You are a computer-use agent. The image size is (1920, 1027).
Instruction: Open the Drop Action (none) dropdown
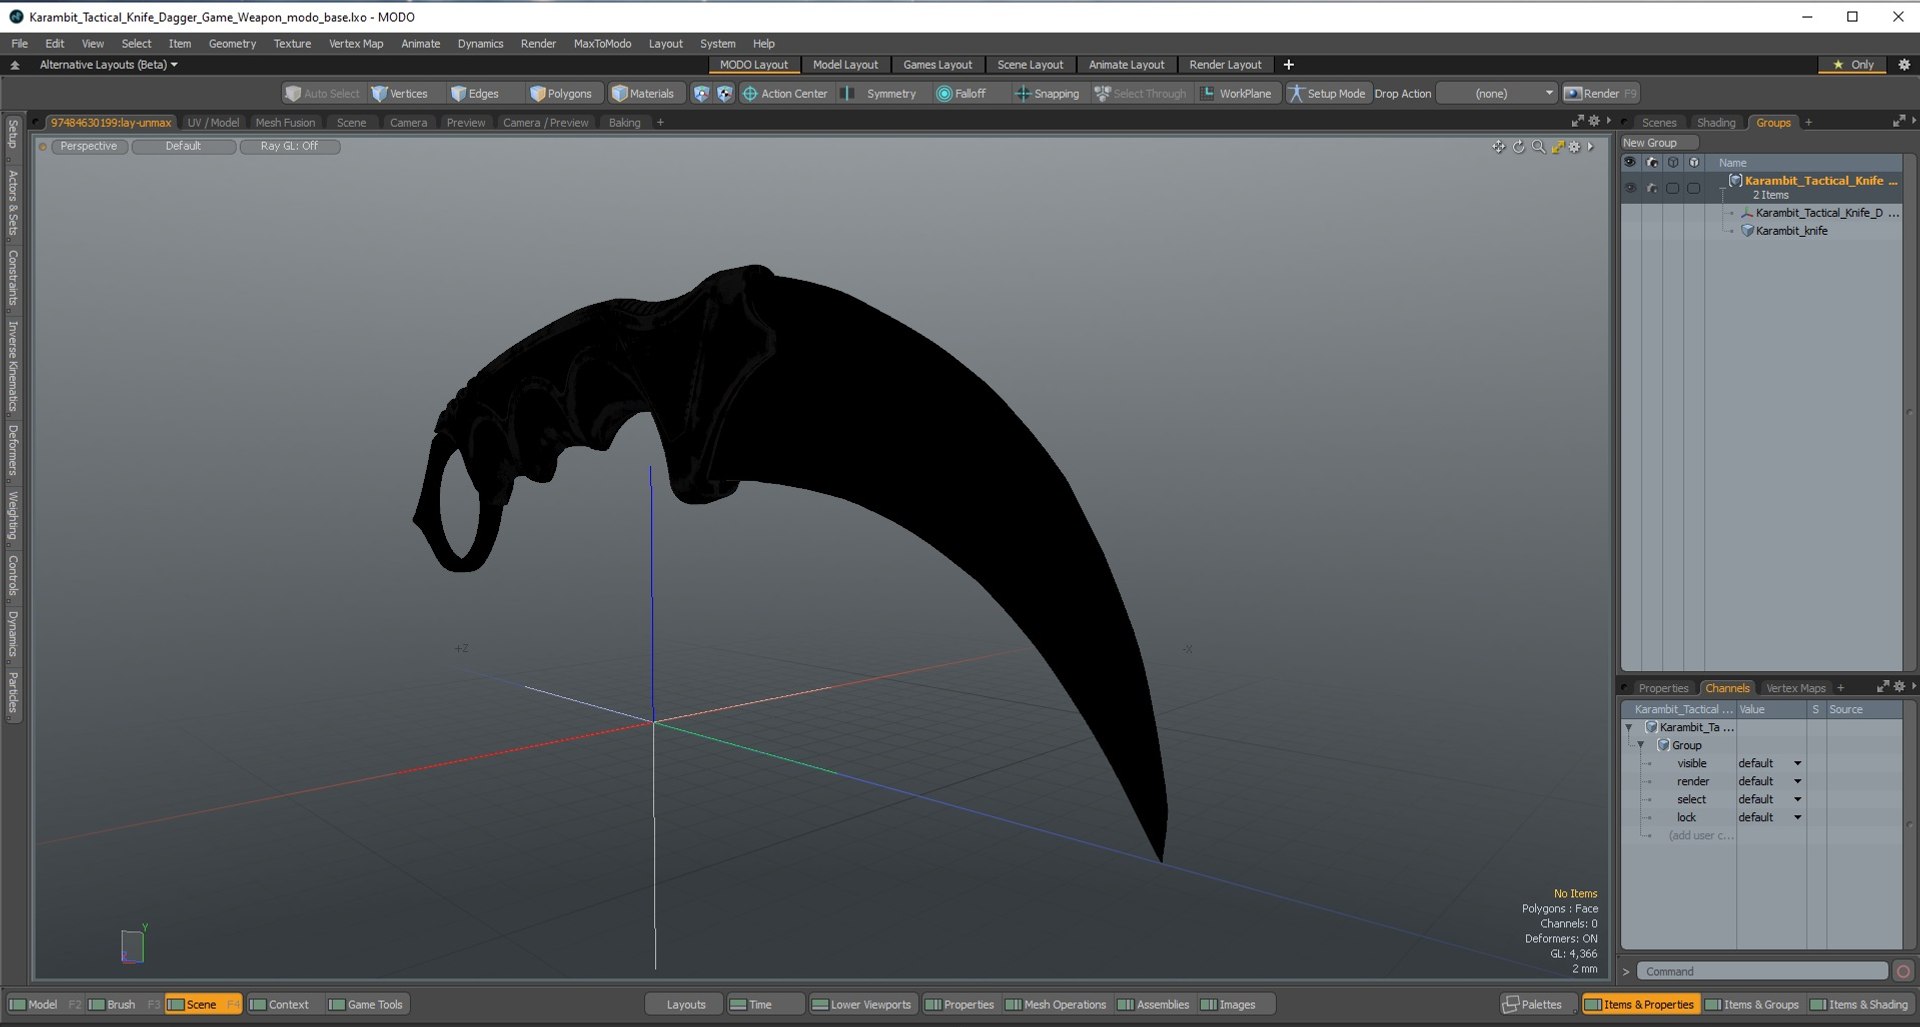point(1497,93)
